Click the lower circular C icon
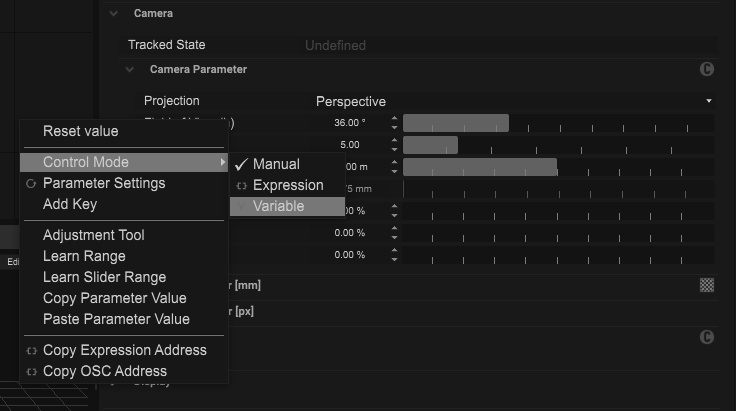This screenshot has width=736, height=411. point(707,338)
